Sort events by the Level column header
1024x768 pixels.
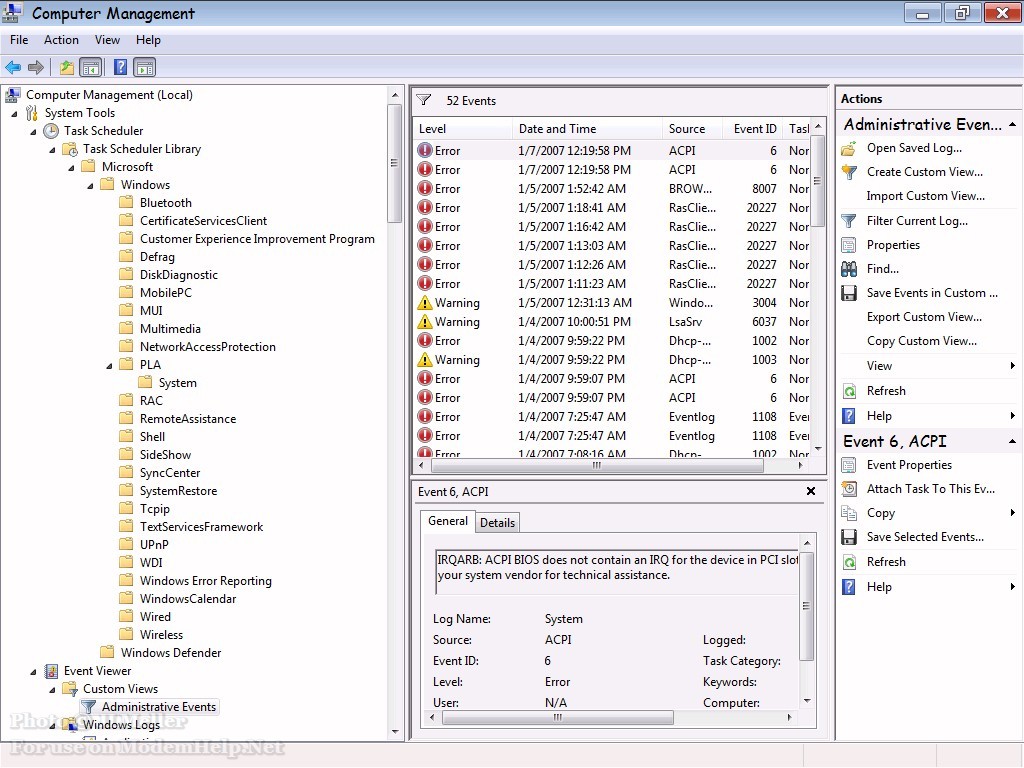pos(463,129)
